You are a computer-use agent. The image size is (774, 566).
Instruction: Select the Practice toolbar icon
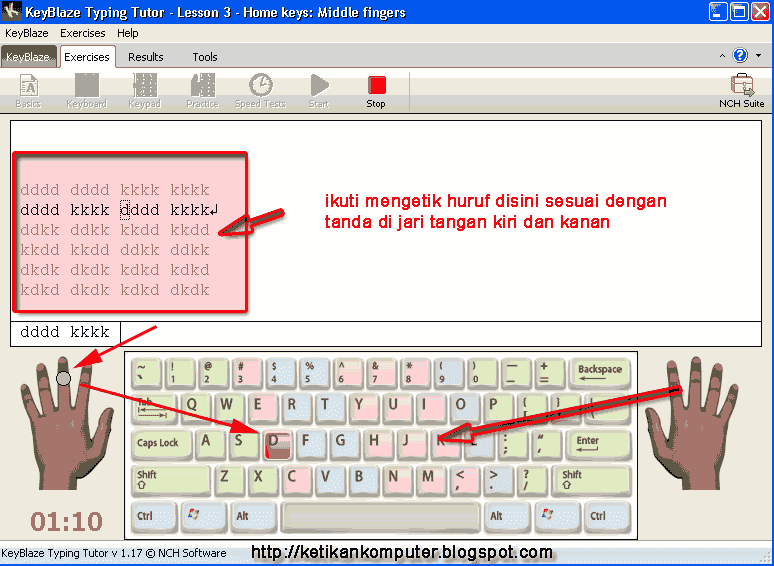tap(202, 91)
